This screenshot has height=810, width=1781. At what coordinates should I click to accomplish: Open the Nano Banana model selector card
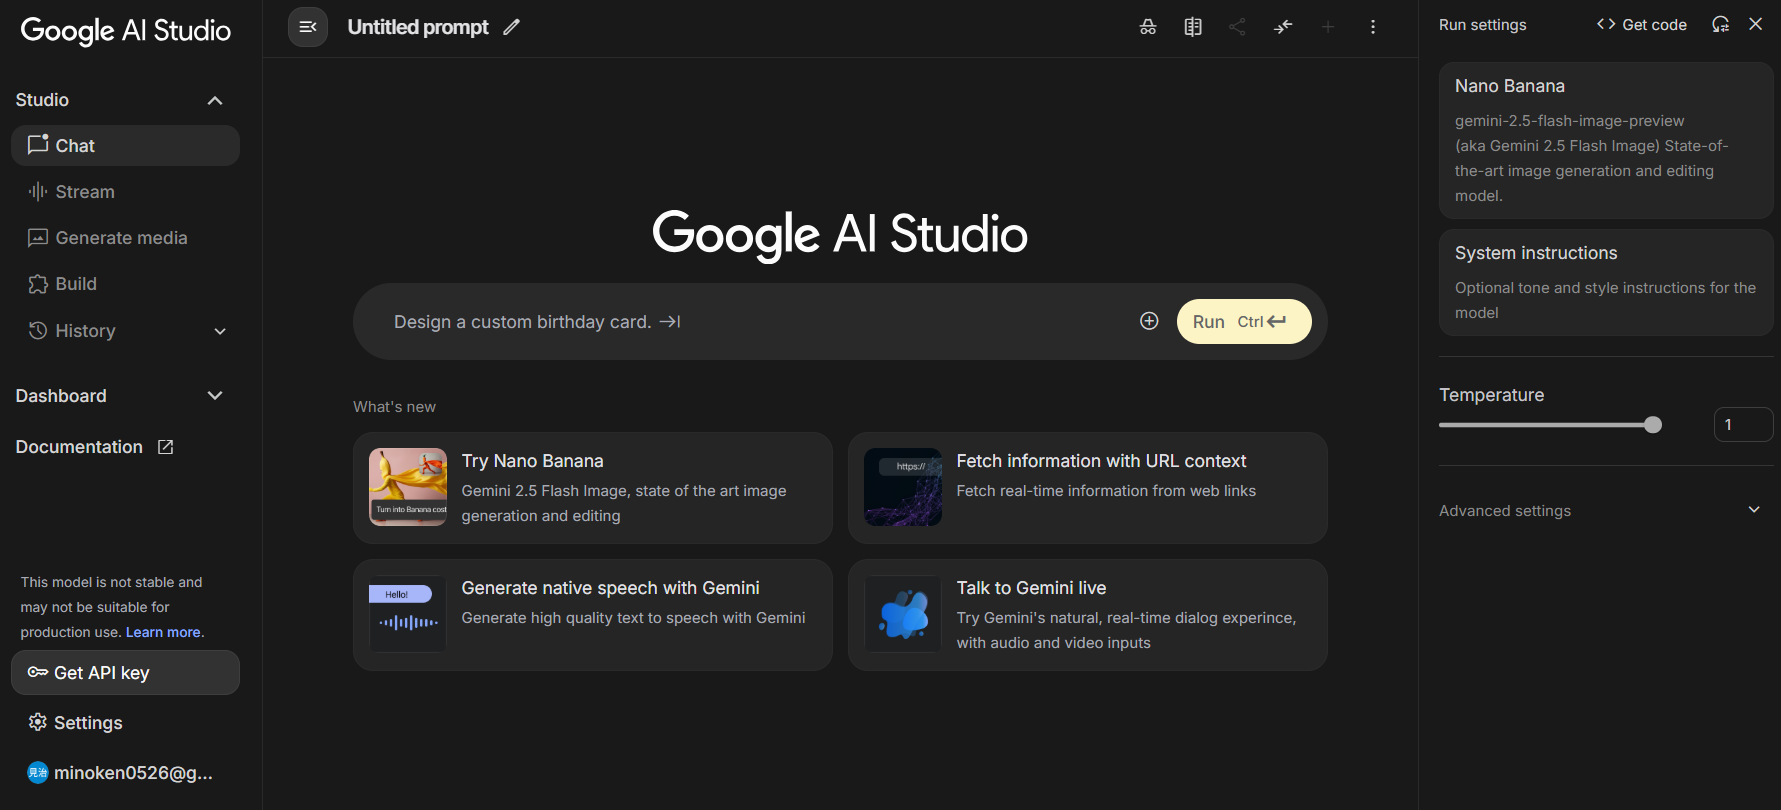tap(1606, 140)
